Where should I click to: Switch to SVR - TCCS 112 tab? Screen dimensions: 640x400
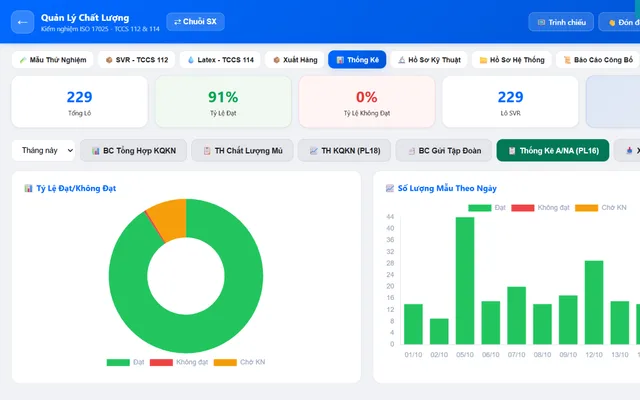[x=137, y=60]
